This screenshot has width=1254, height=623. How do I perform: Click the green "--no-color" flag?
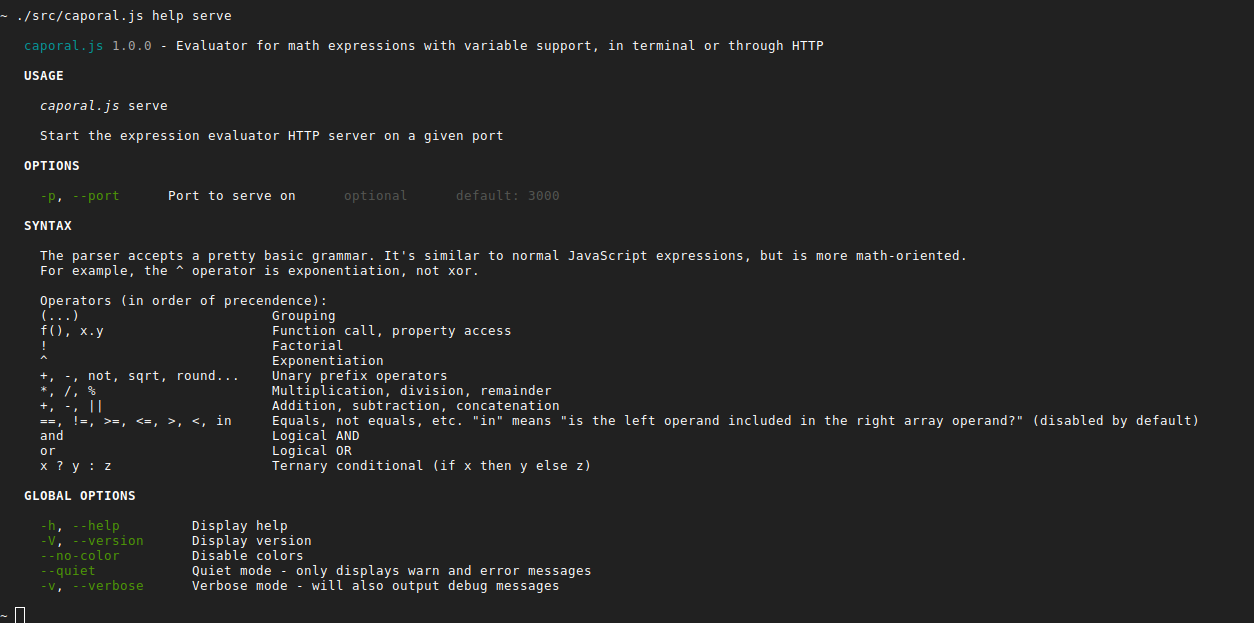coord(80,556)
